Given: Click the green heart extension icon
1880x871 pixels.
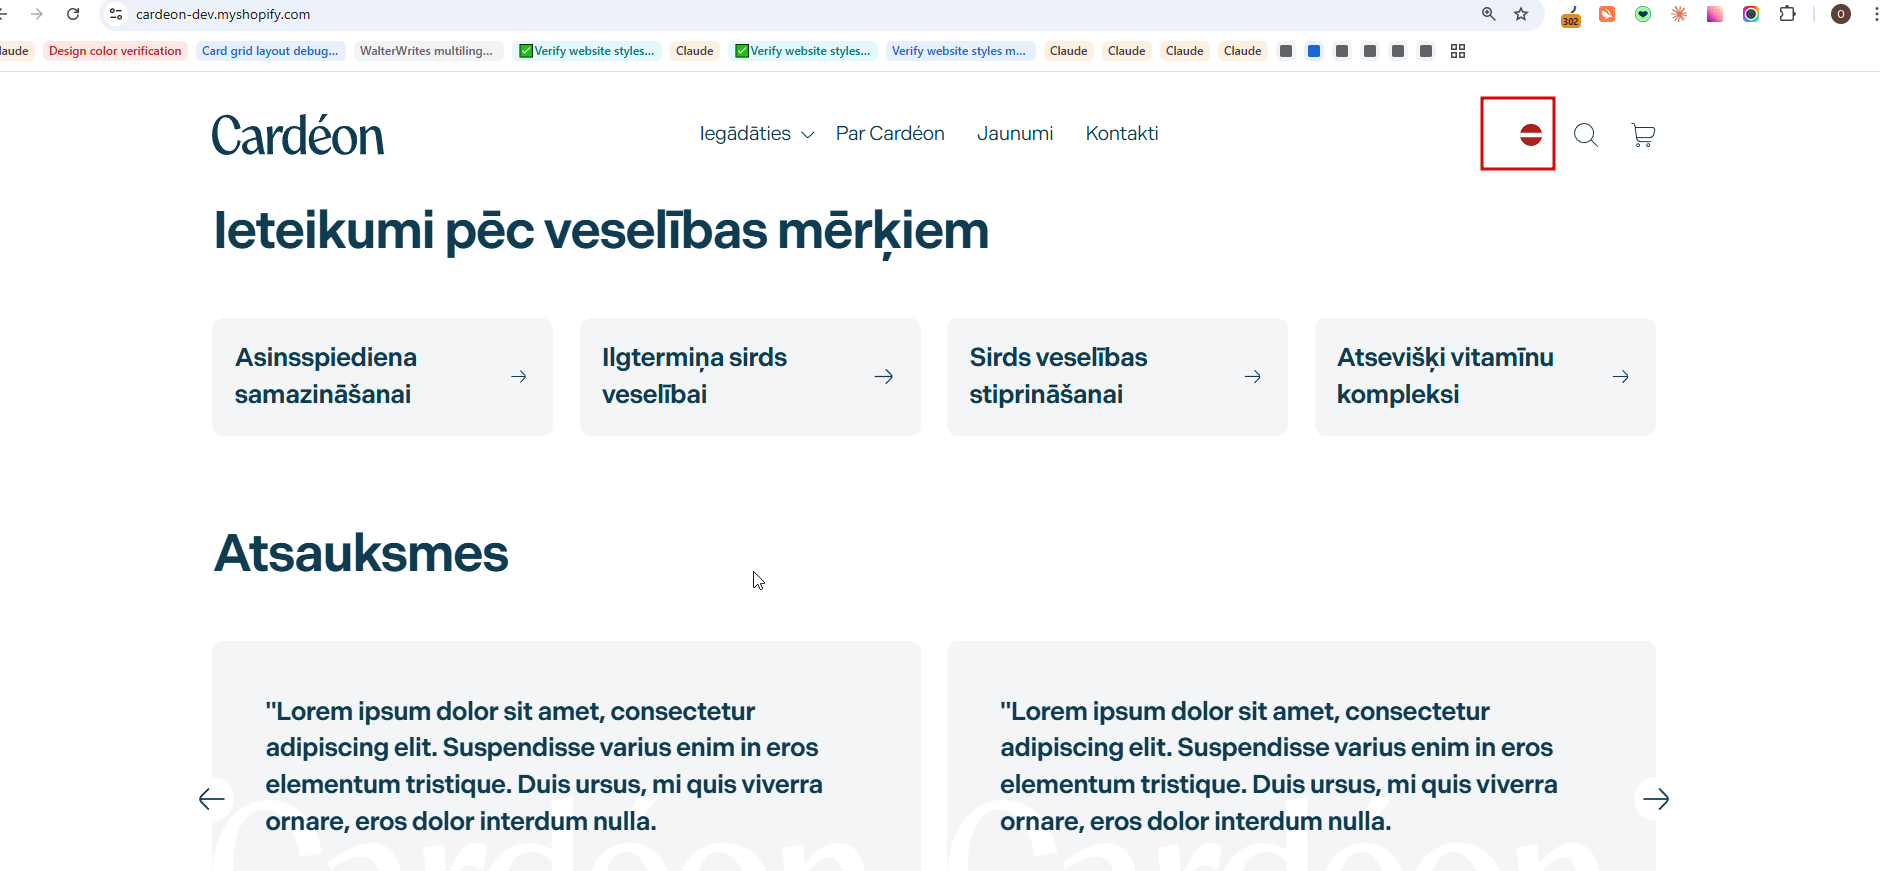Looking at the screenshot, I should click(1643, 14).
